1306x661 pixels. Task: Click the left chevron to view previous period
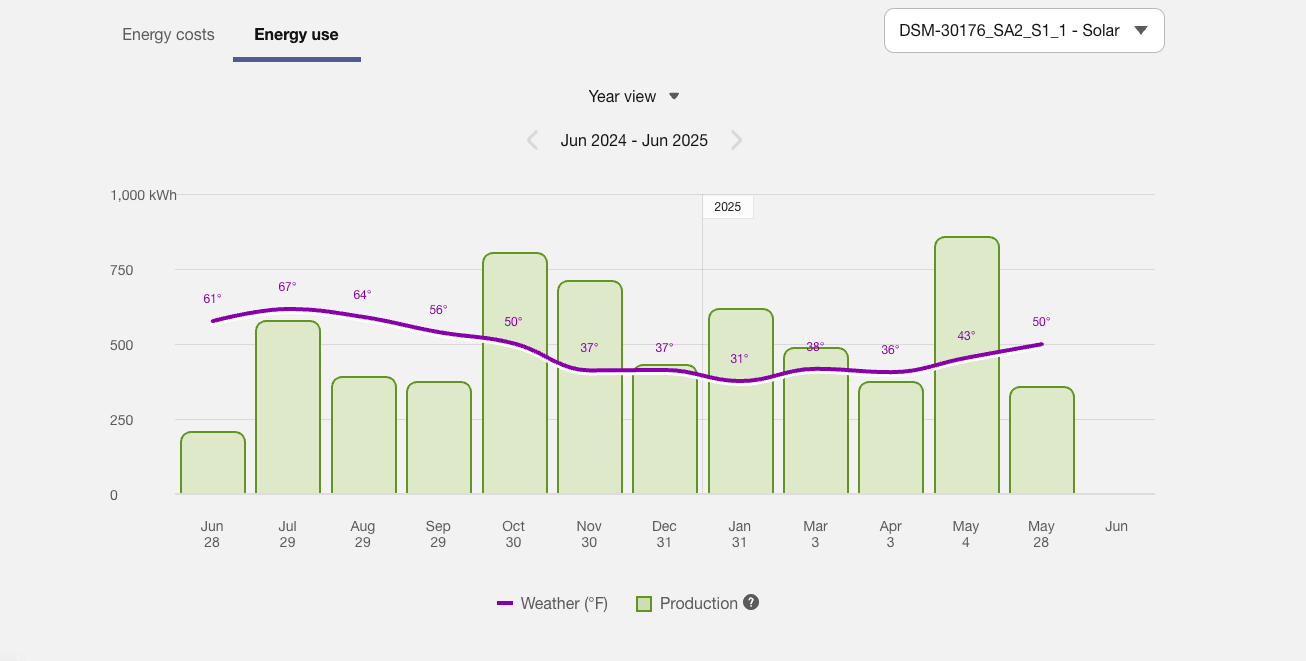(533, 140)
